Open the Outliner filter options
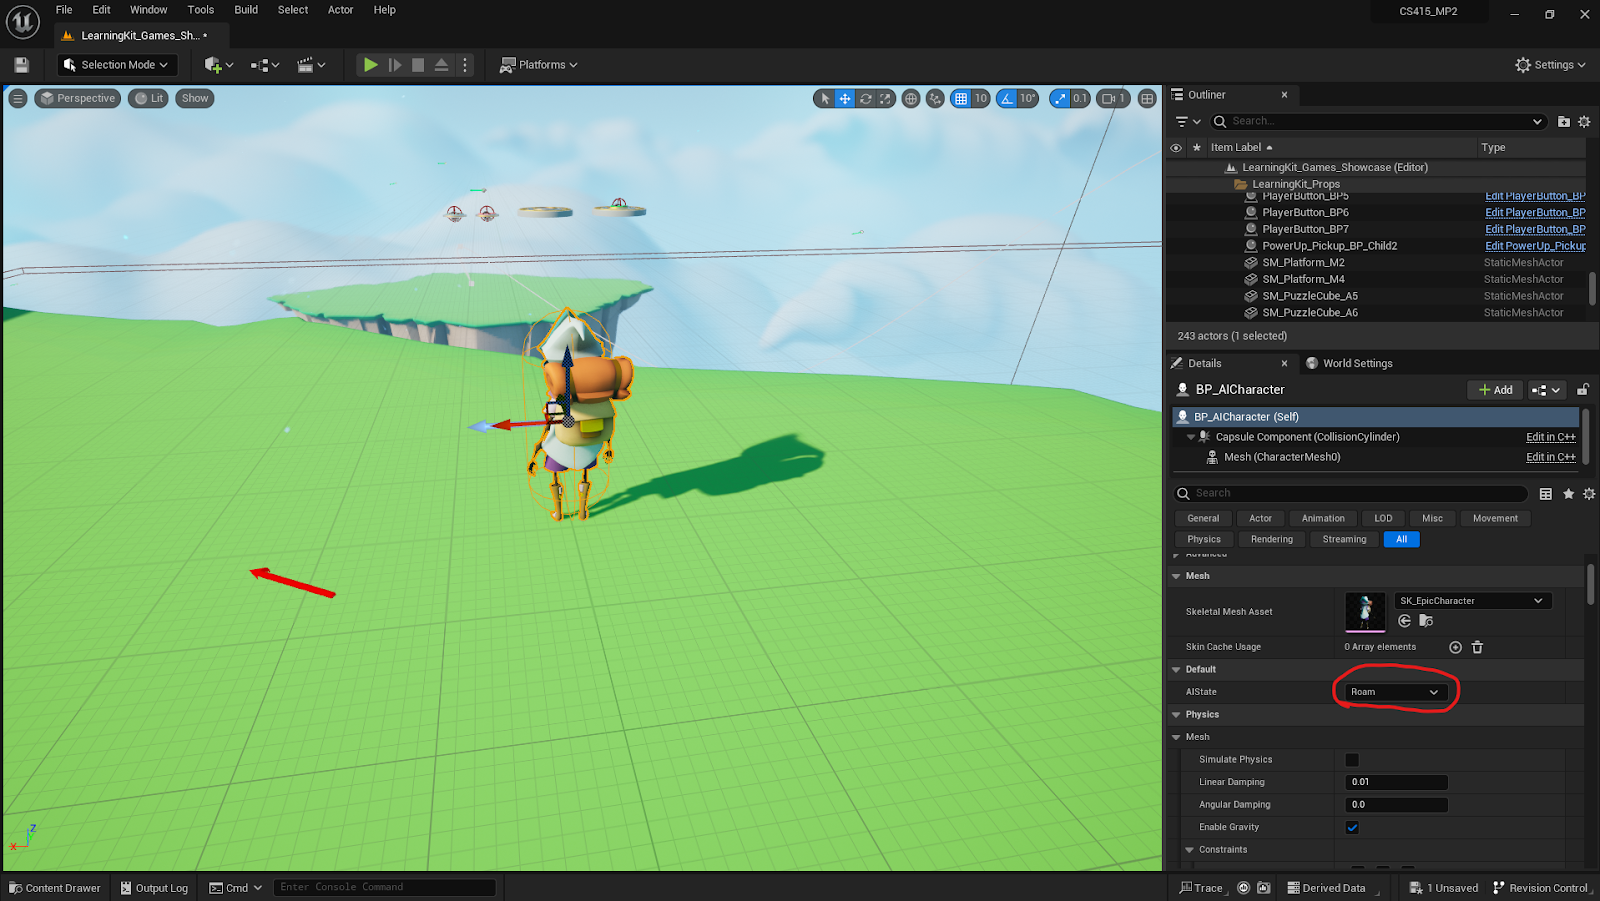This screenshot has width=1600, height=901. (x=1187, y=121)
